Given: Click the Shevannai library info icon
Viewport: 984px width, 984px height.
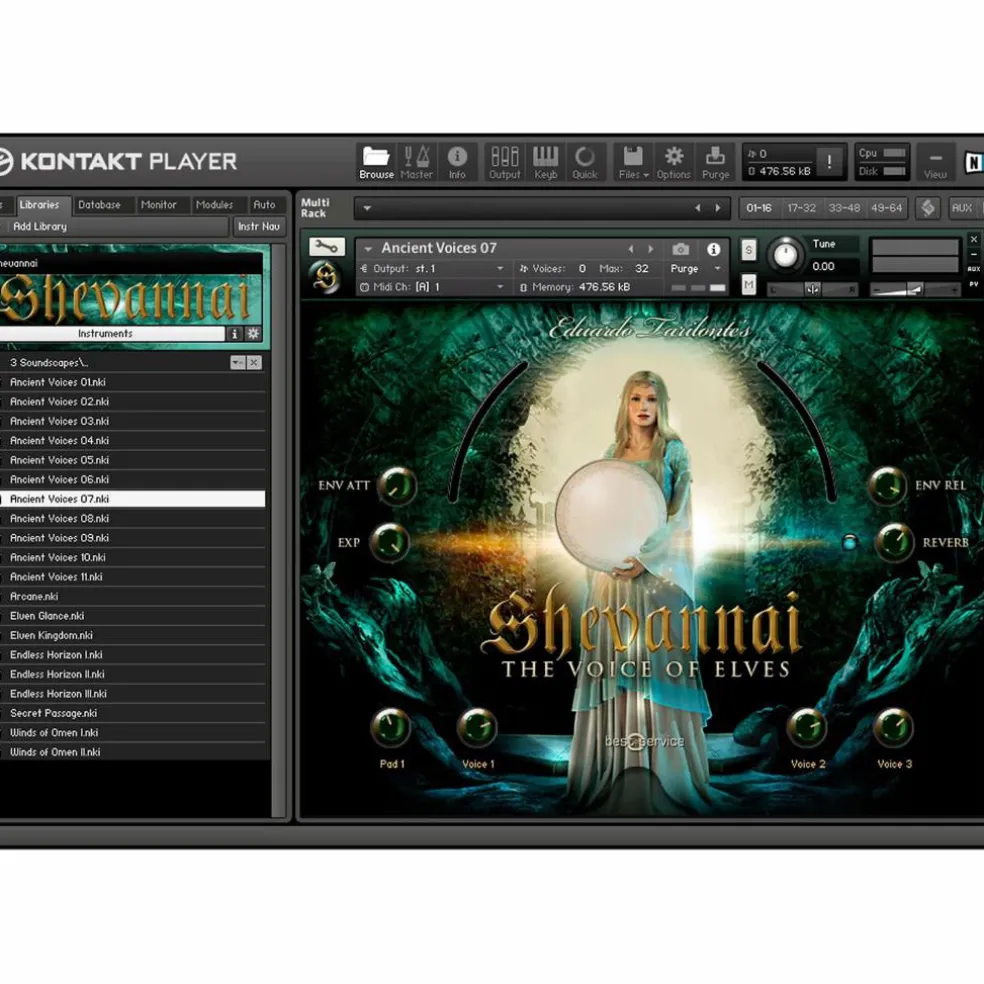Looking at the screenshot, I should 235,334.
